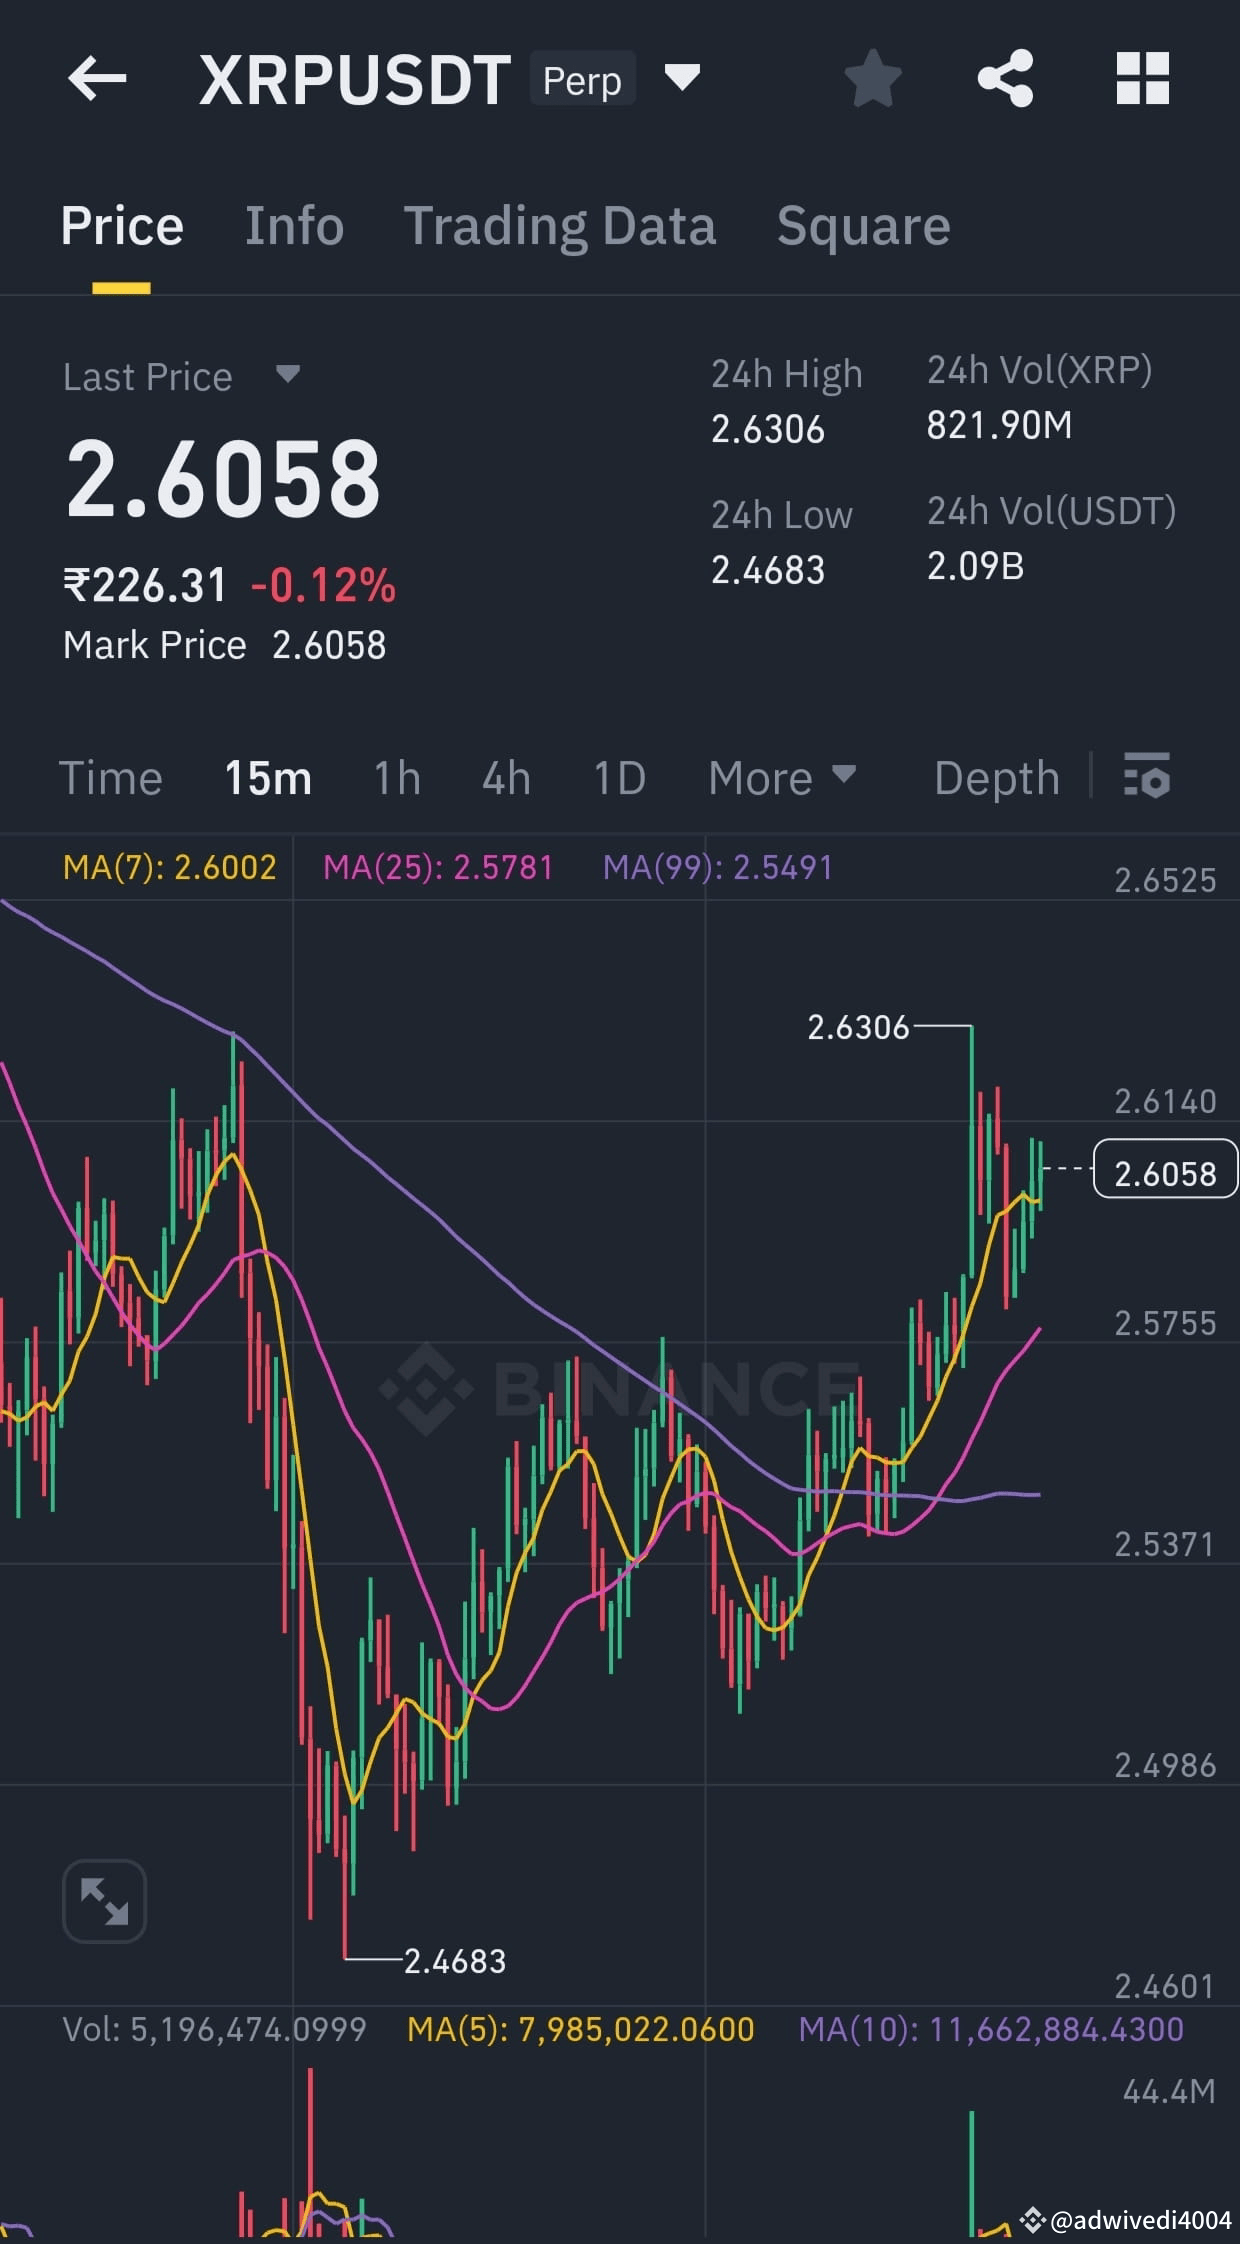Screen dimensions: 1240x2244
Task: Select the 4h timeframe
Action: (506, 777)
